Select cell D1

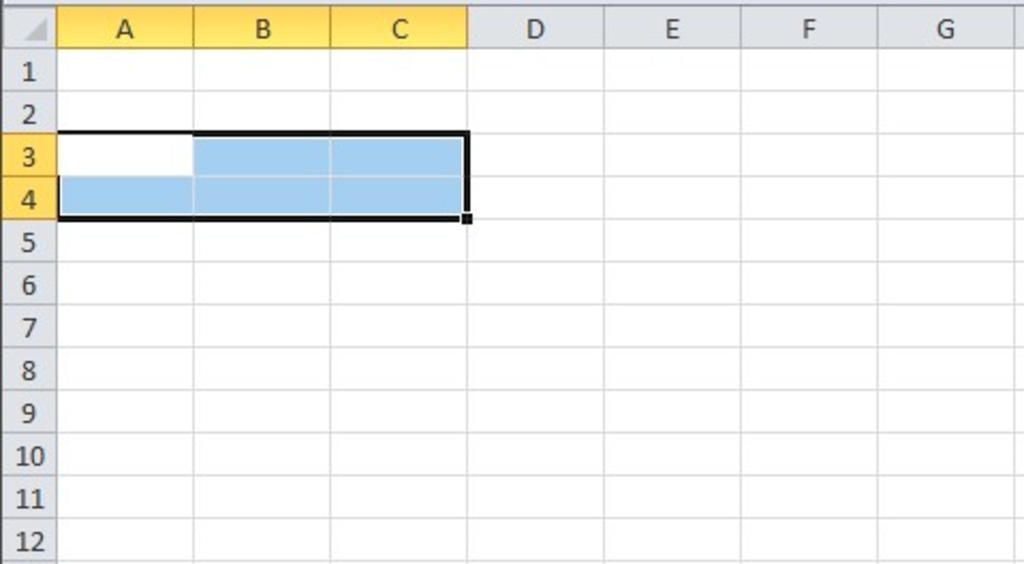click(535, 71)
